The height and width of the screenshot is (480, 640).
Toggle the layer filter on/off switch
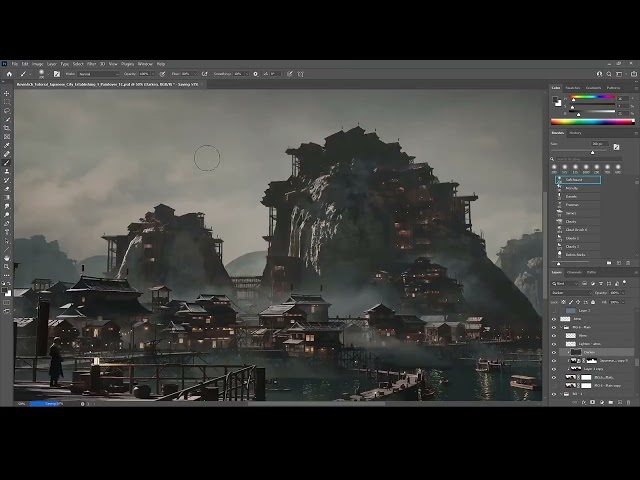point(624,282)
